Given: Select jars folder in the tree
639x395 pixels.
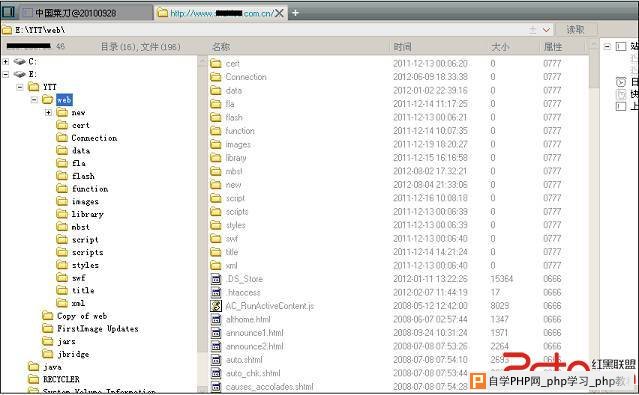Looking at the screenshot, I should coord(66,341).
